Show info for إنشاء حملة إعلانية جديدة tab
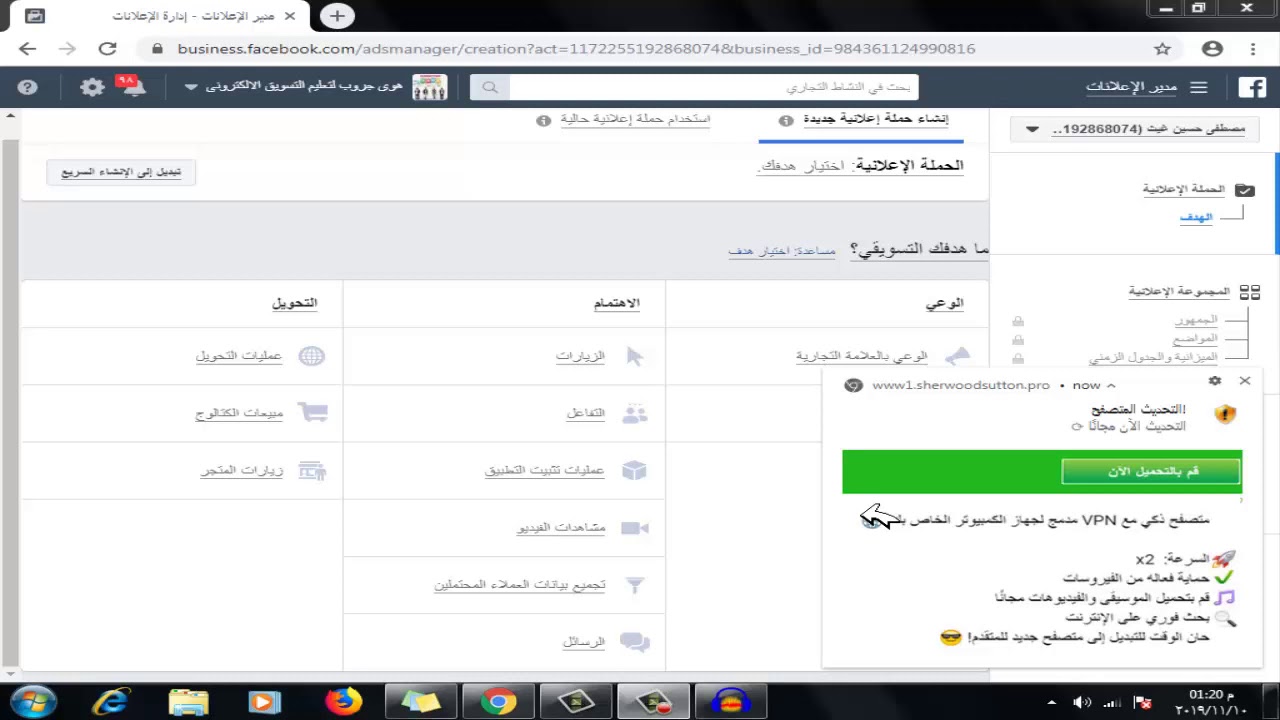This screenshot has width=1280, height=720. pyautogui.click(x=786, y=120)
